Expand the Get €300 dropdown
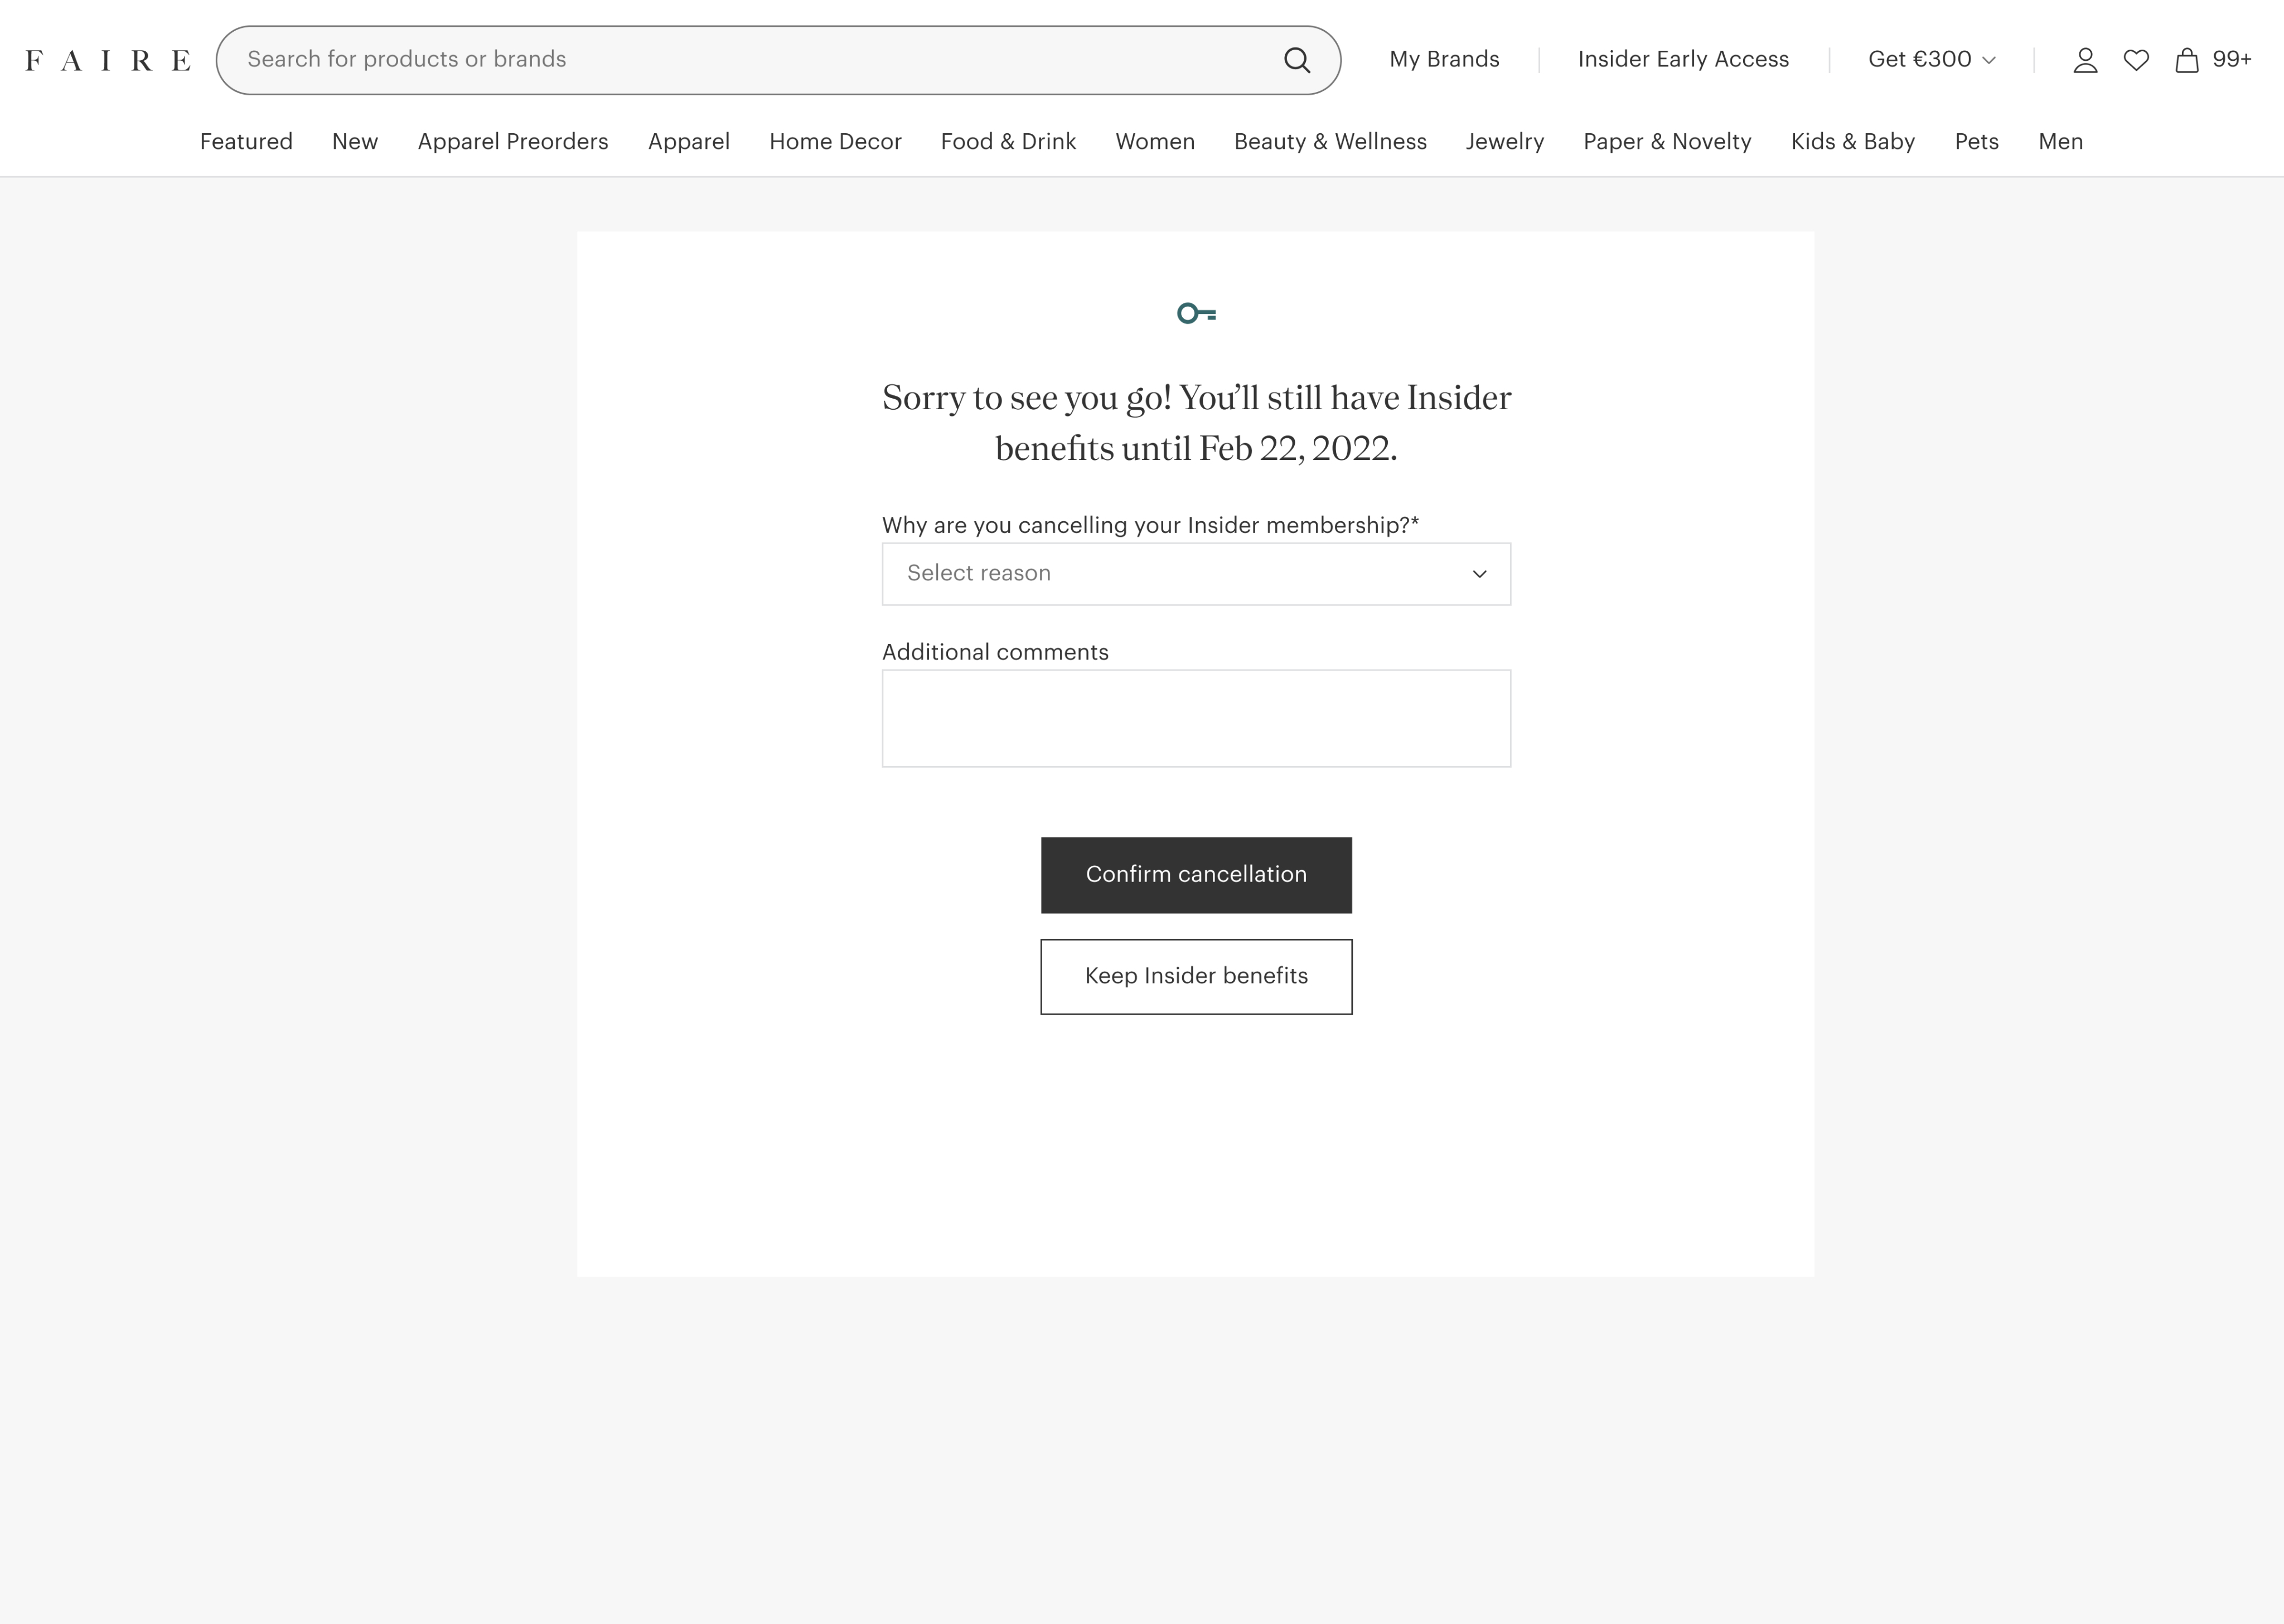 1931,59
